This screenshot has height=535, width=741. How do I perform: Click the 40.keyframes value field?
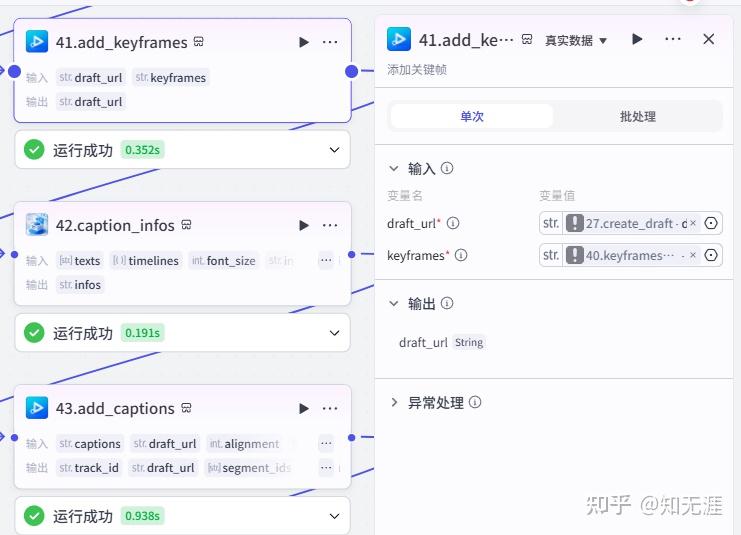[630, 255]
